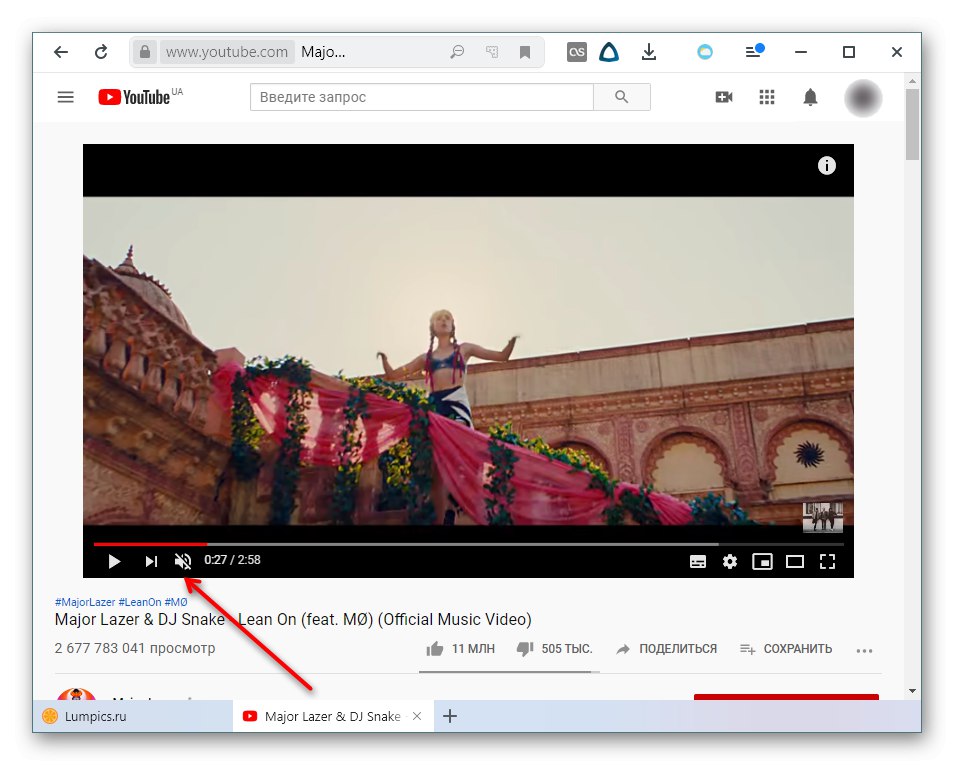Viewport: 954px width, 765px height.
Task: Skip to next video button
Action: [151, 561]
